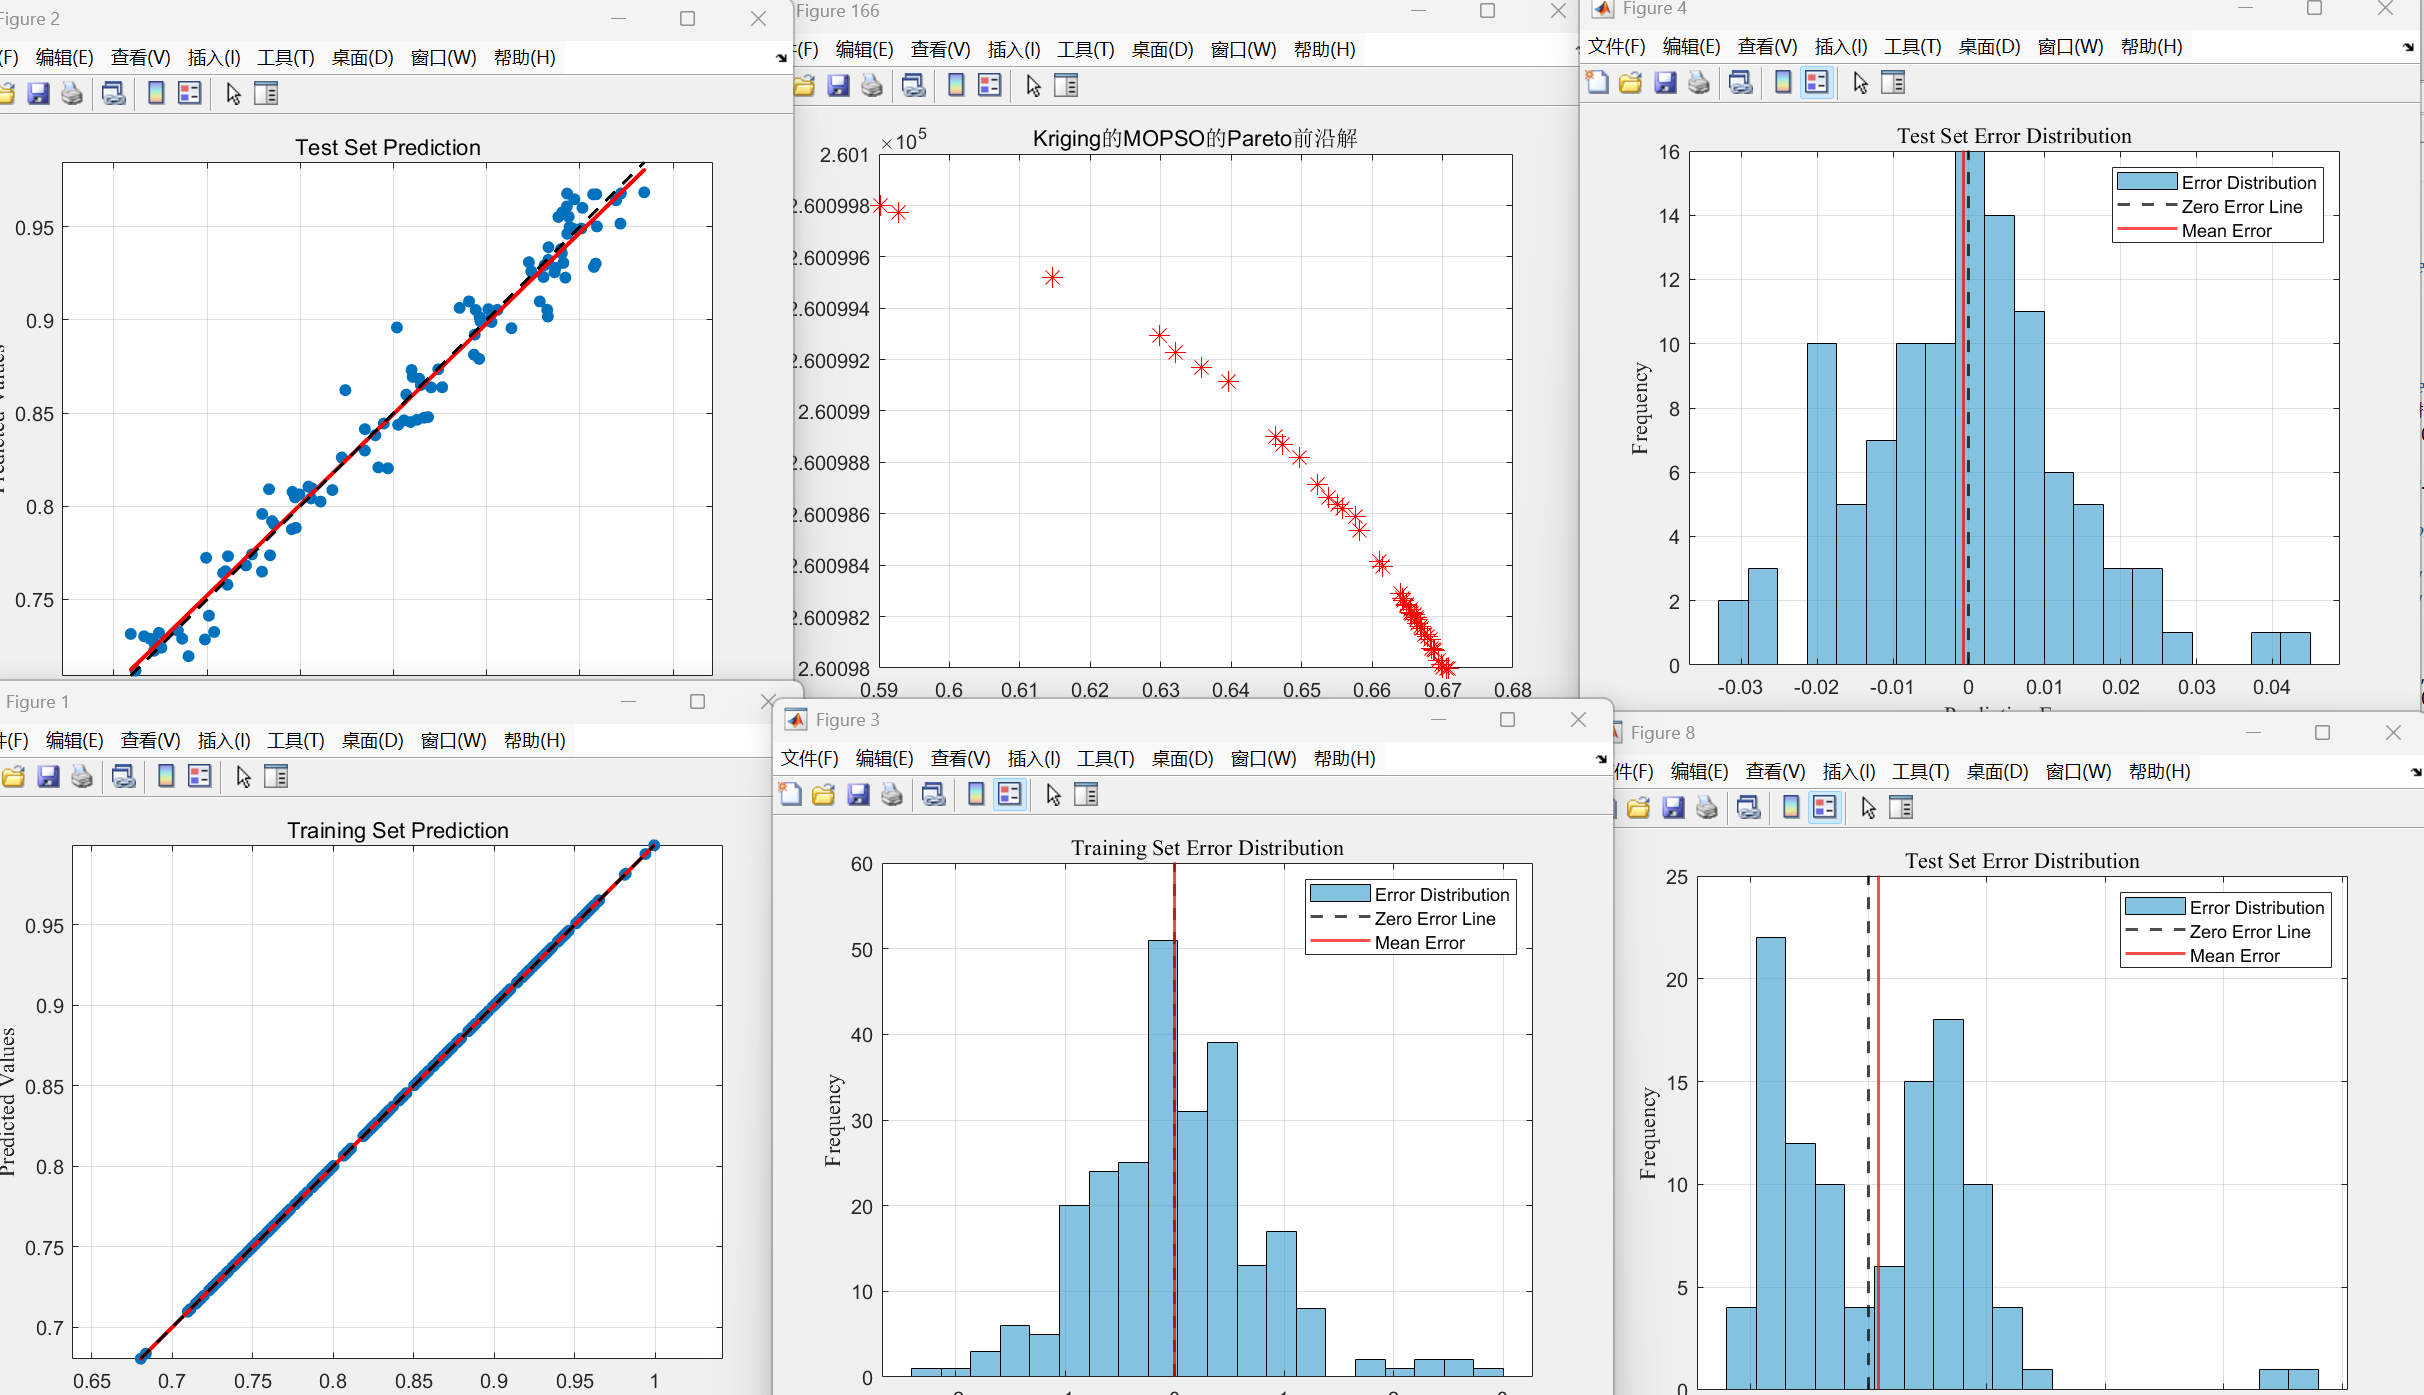Click Print icon in Figure 166 toolbar
This screenshot has width=2424, height=1395.
coord(872,86)
